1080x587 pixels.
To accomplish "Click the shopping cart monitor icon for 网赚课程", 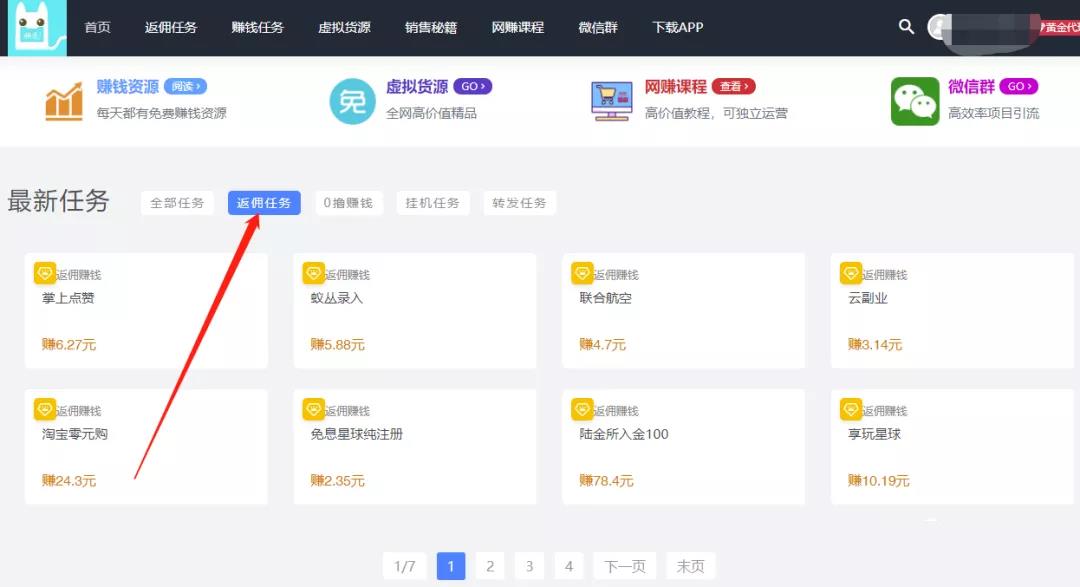I will 612,100.
